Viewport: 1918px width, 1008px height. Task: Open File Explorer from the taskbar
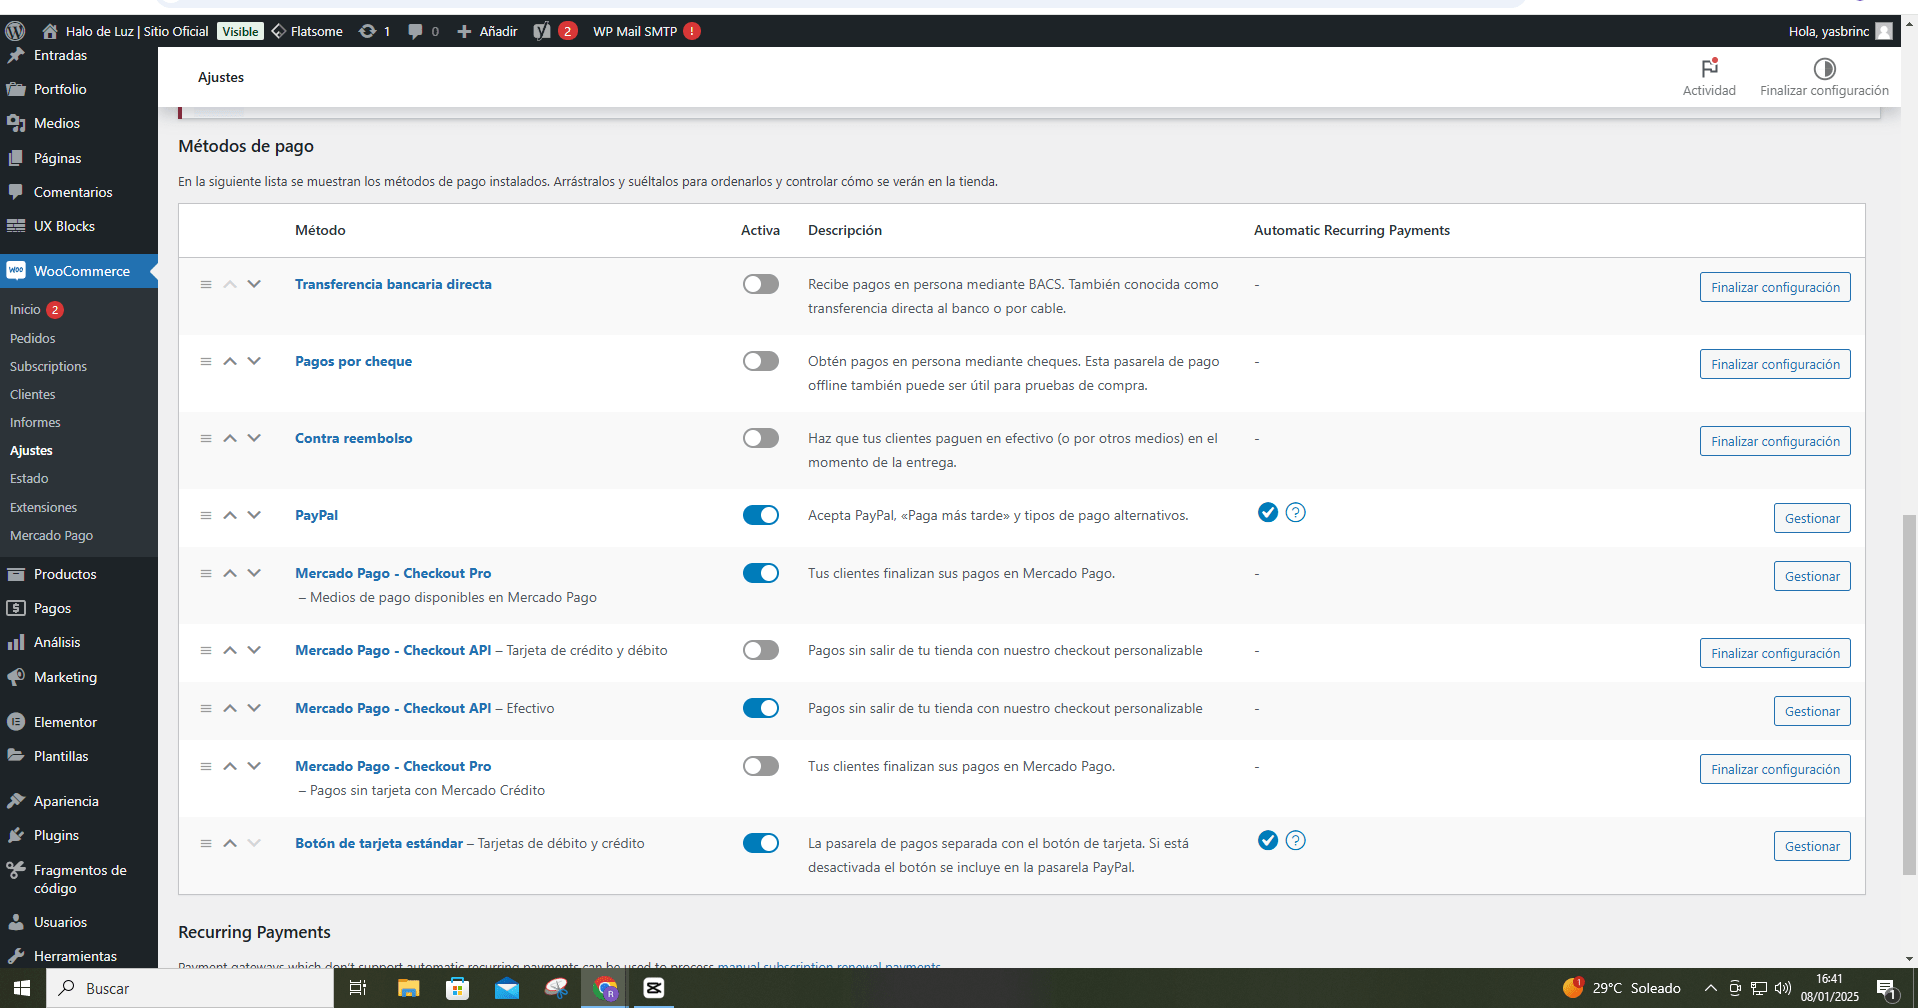408,988
